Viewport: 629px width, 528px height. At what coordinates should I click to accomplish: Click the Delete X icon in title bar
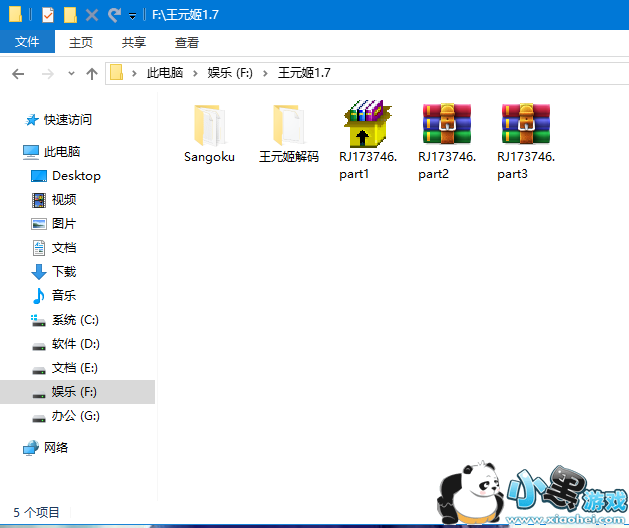click(x=92, y=15)
